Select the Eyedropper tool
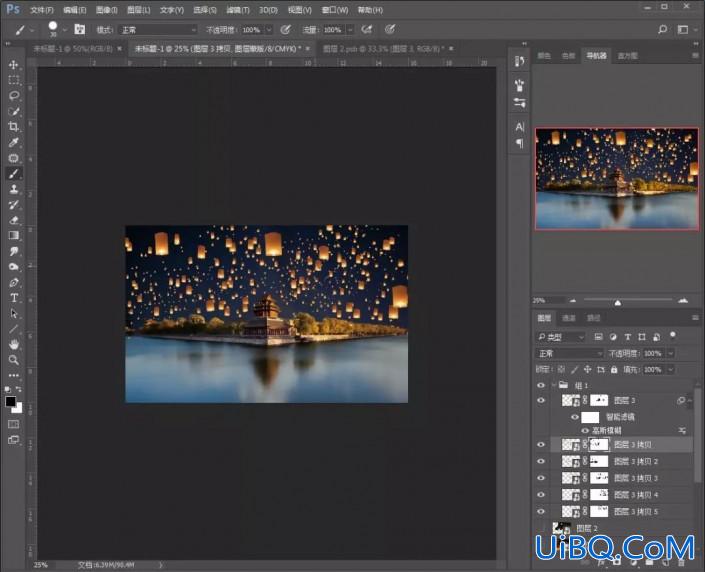 13,142
